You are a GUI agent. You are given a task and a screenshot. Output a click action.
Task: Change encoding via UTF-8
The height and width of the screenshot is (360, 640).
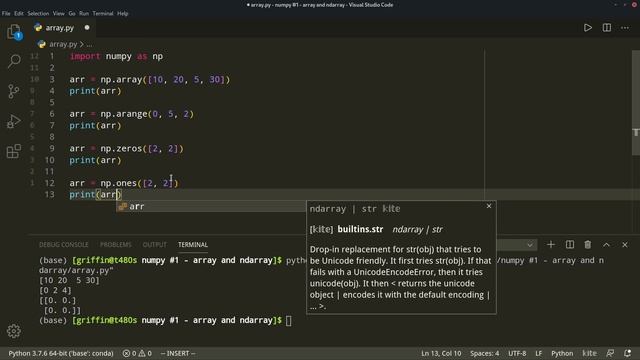517,353
